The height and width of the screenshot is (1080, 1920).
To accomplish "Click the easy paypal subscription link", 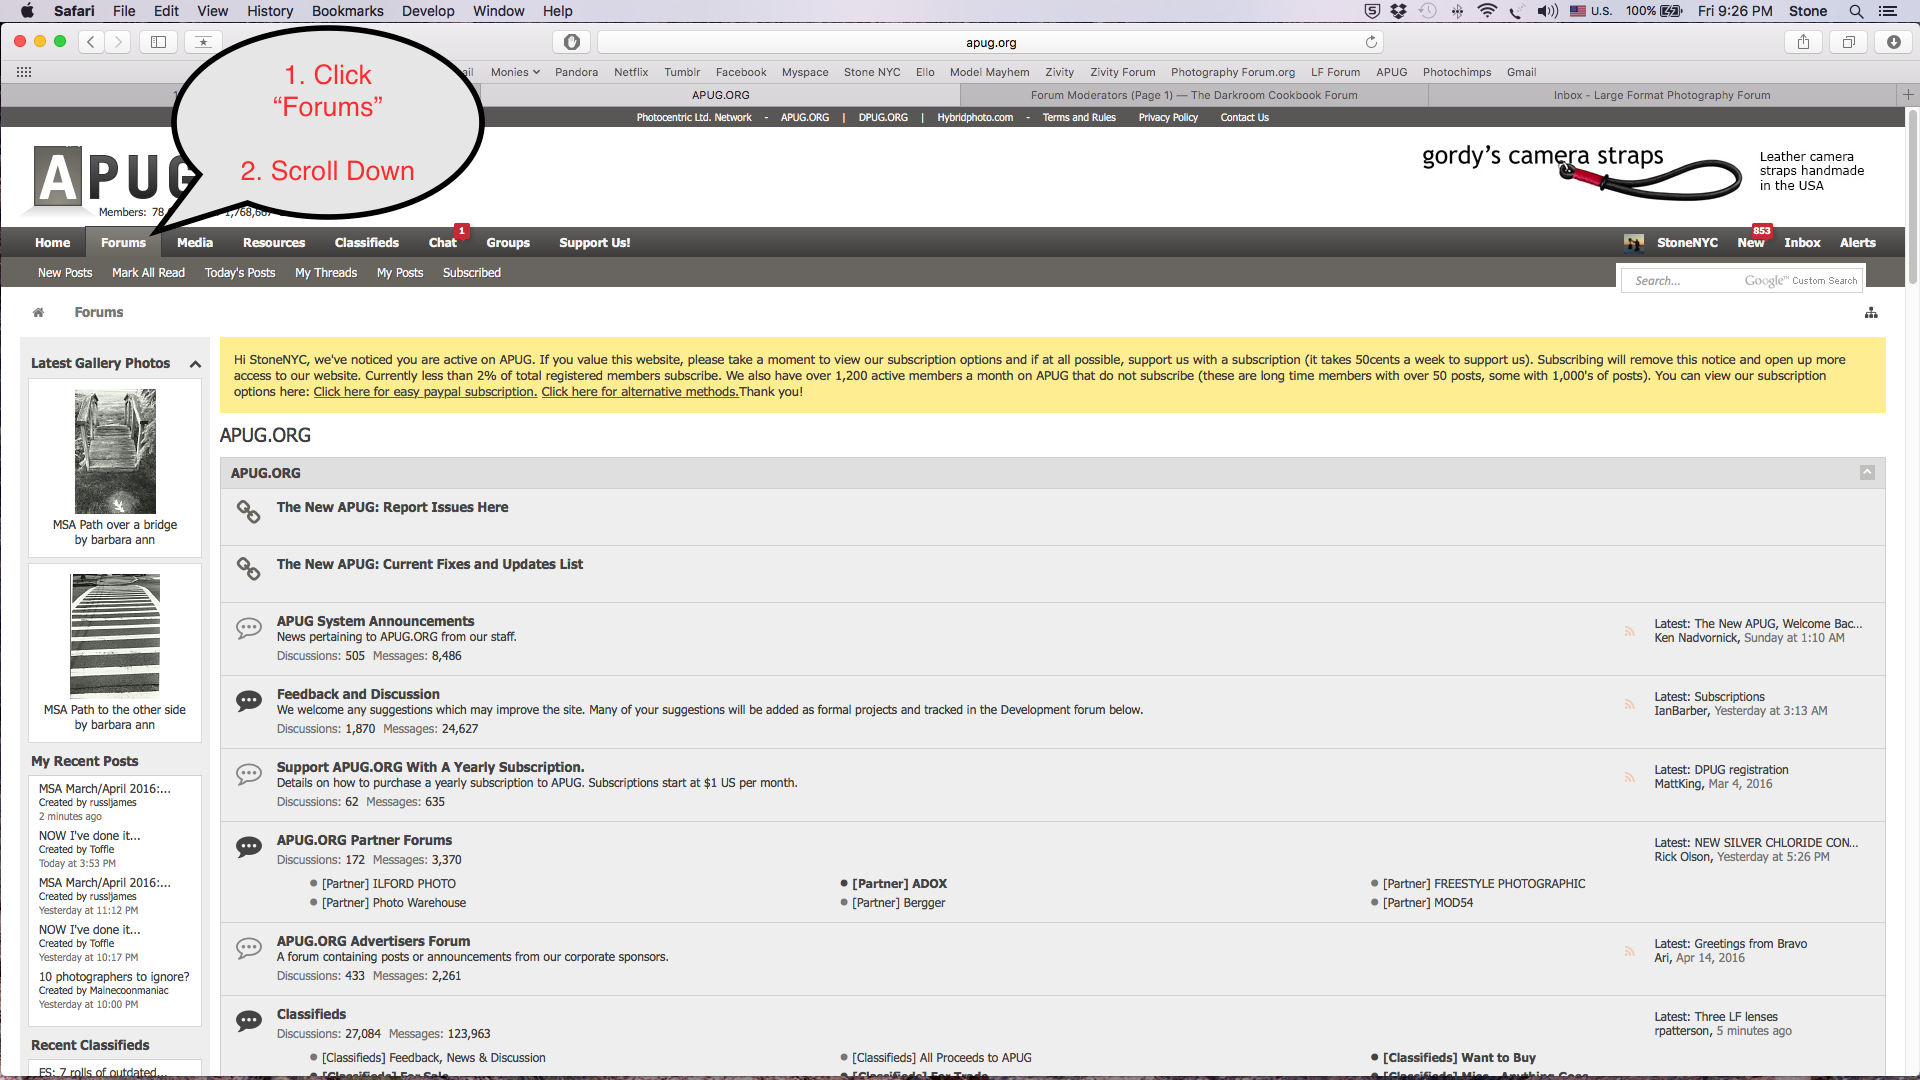I will pyautogui.click(x=425, y=392).
